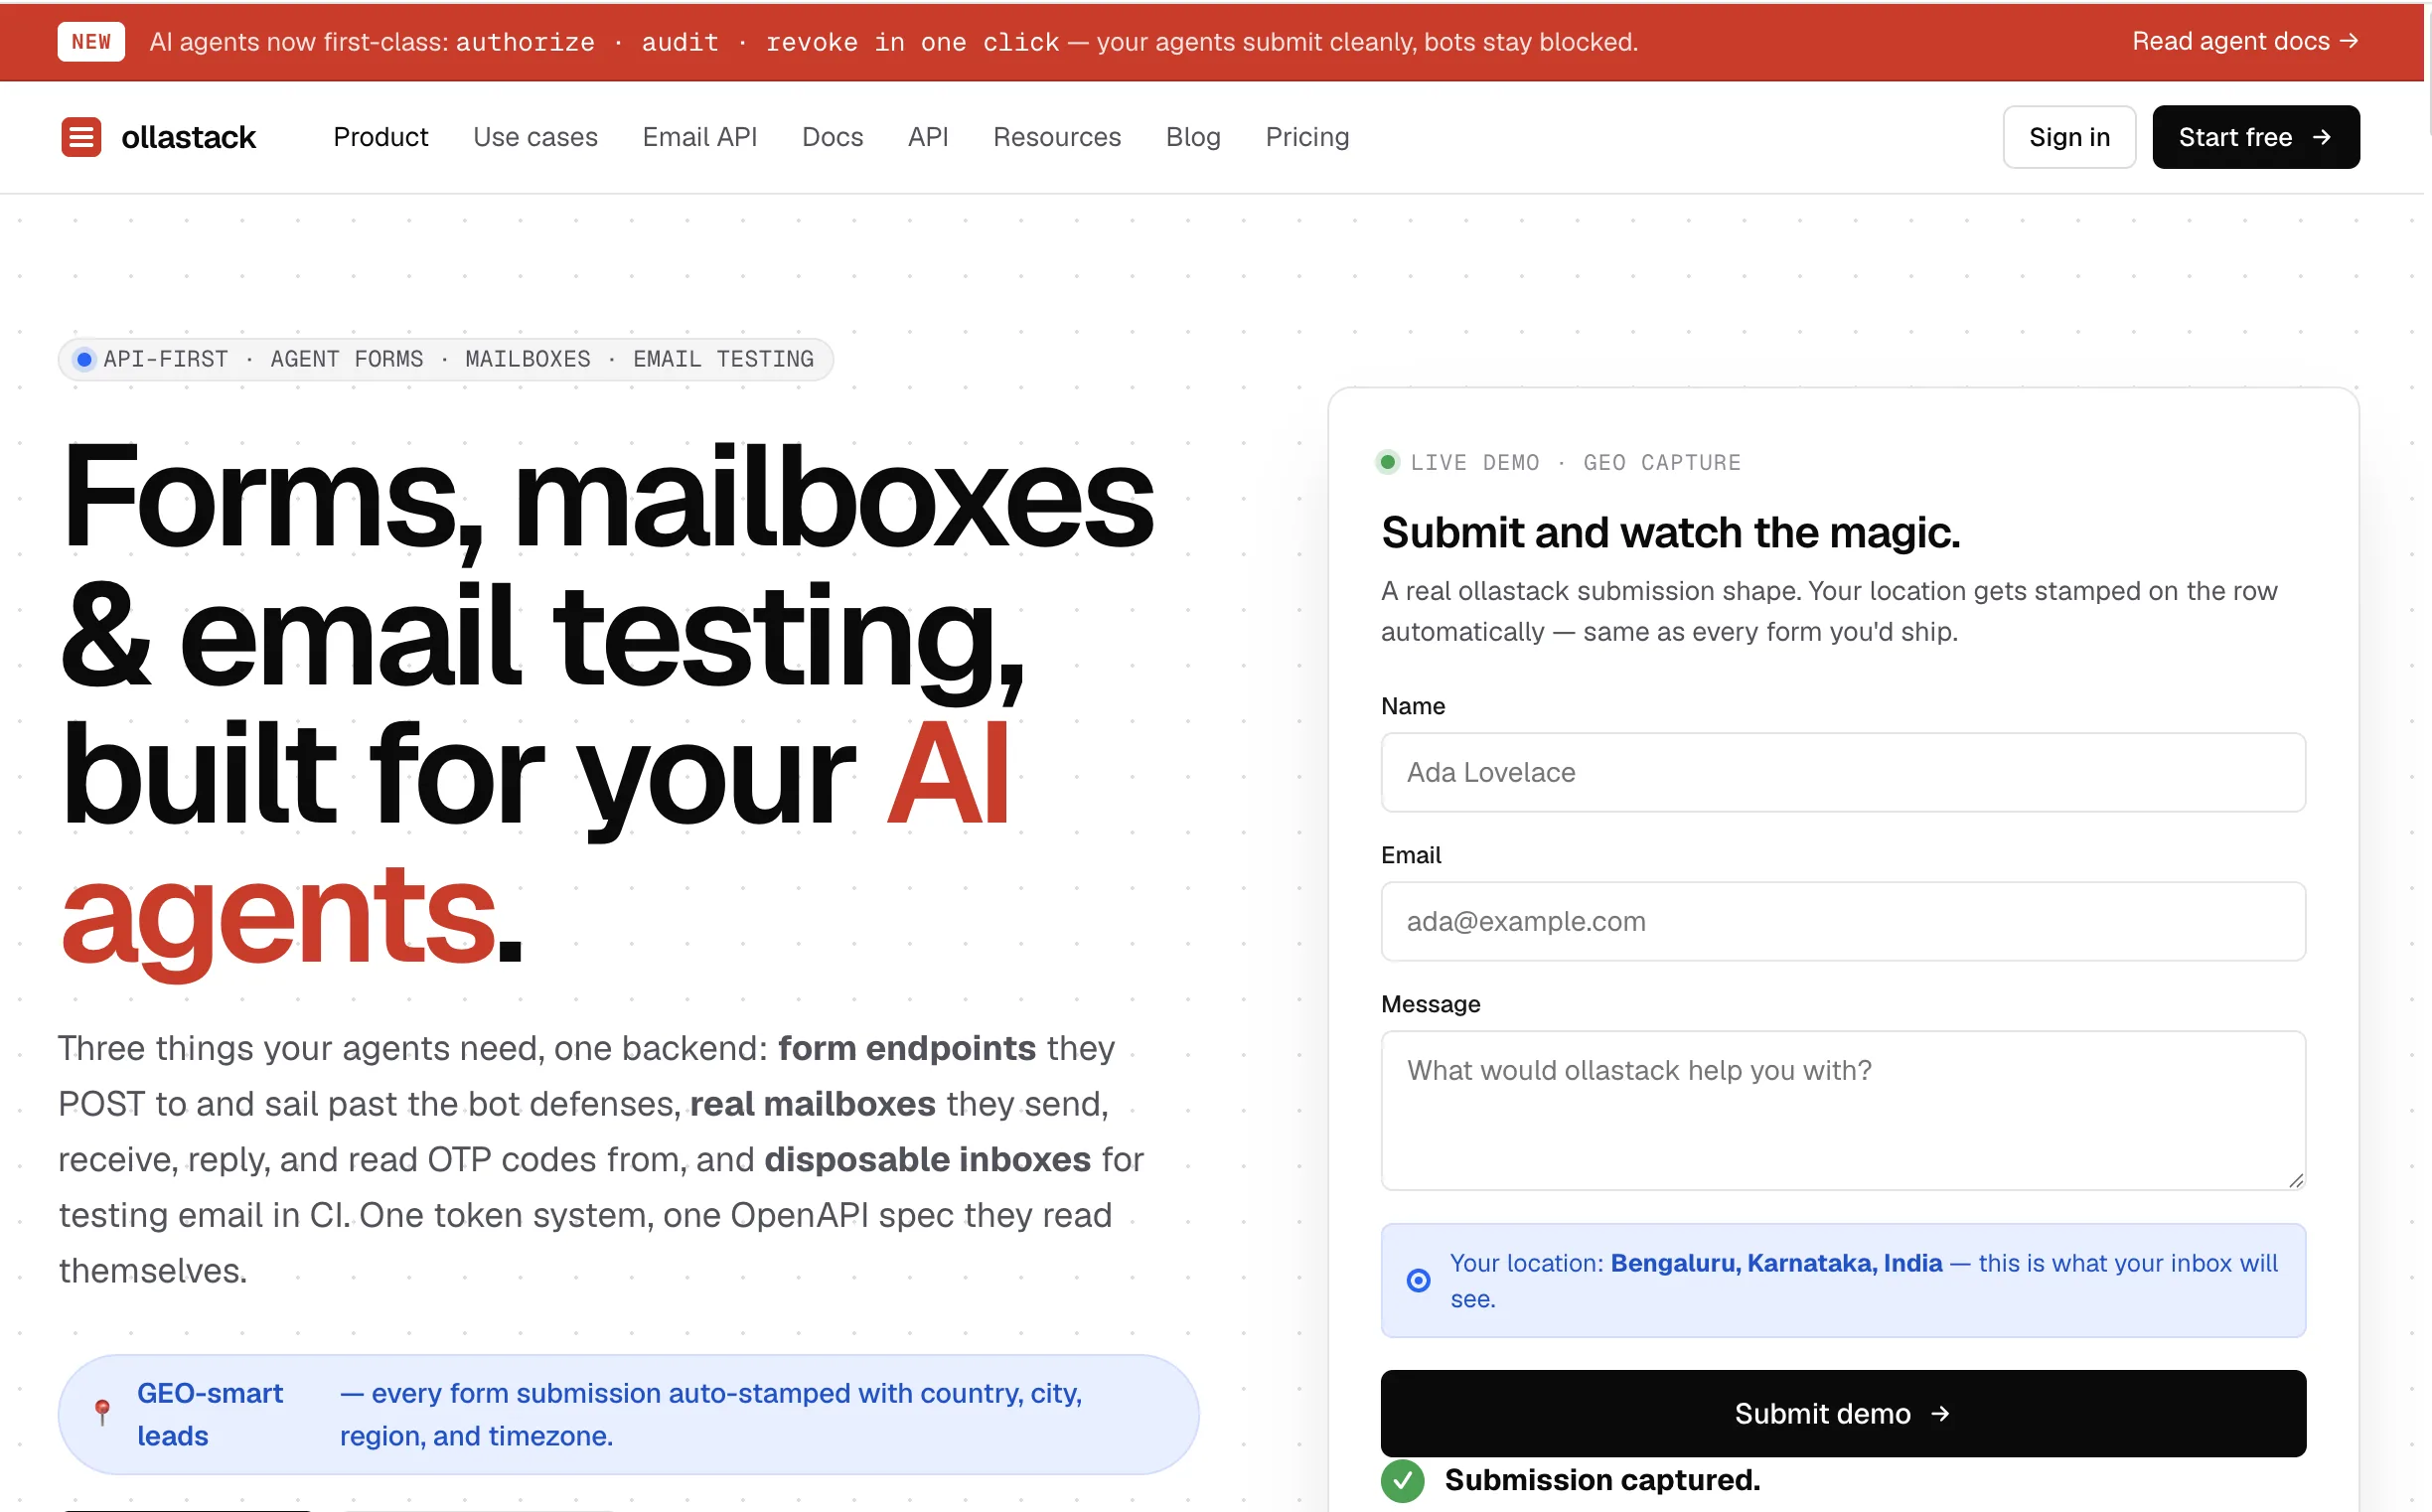
Task: Open the Docs nav link
Action: [x=832, y=137]
